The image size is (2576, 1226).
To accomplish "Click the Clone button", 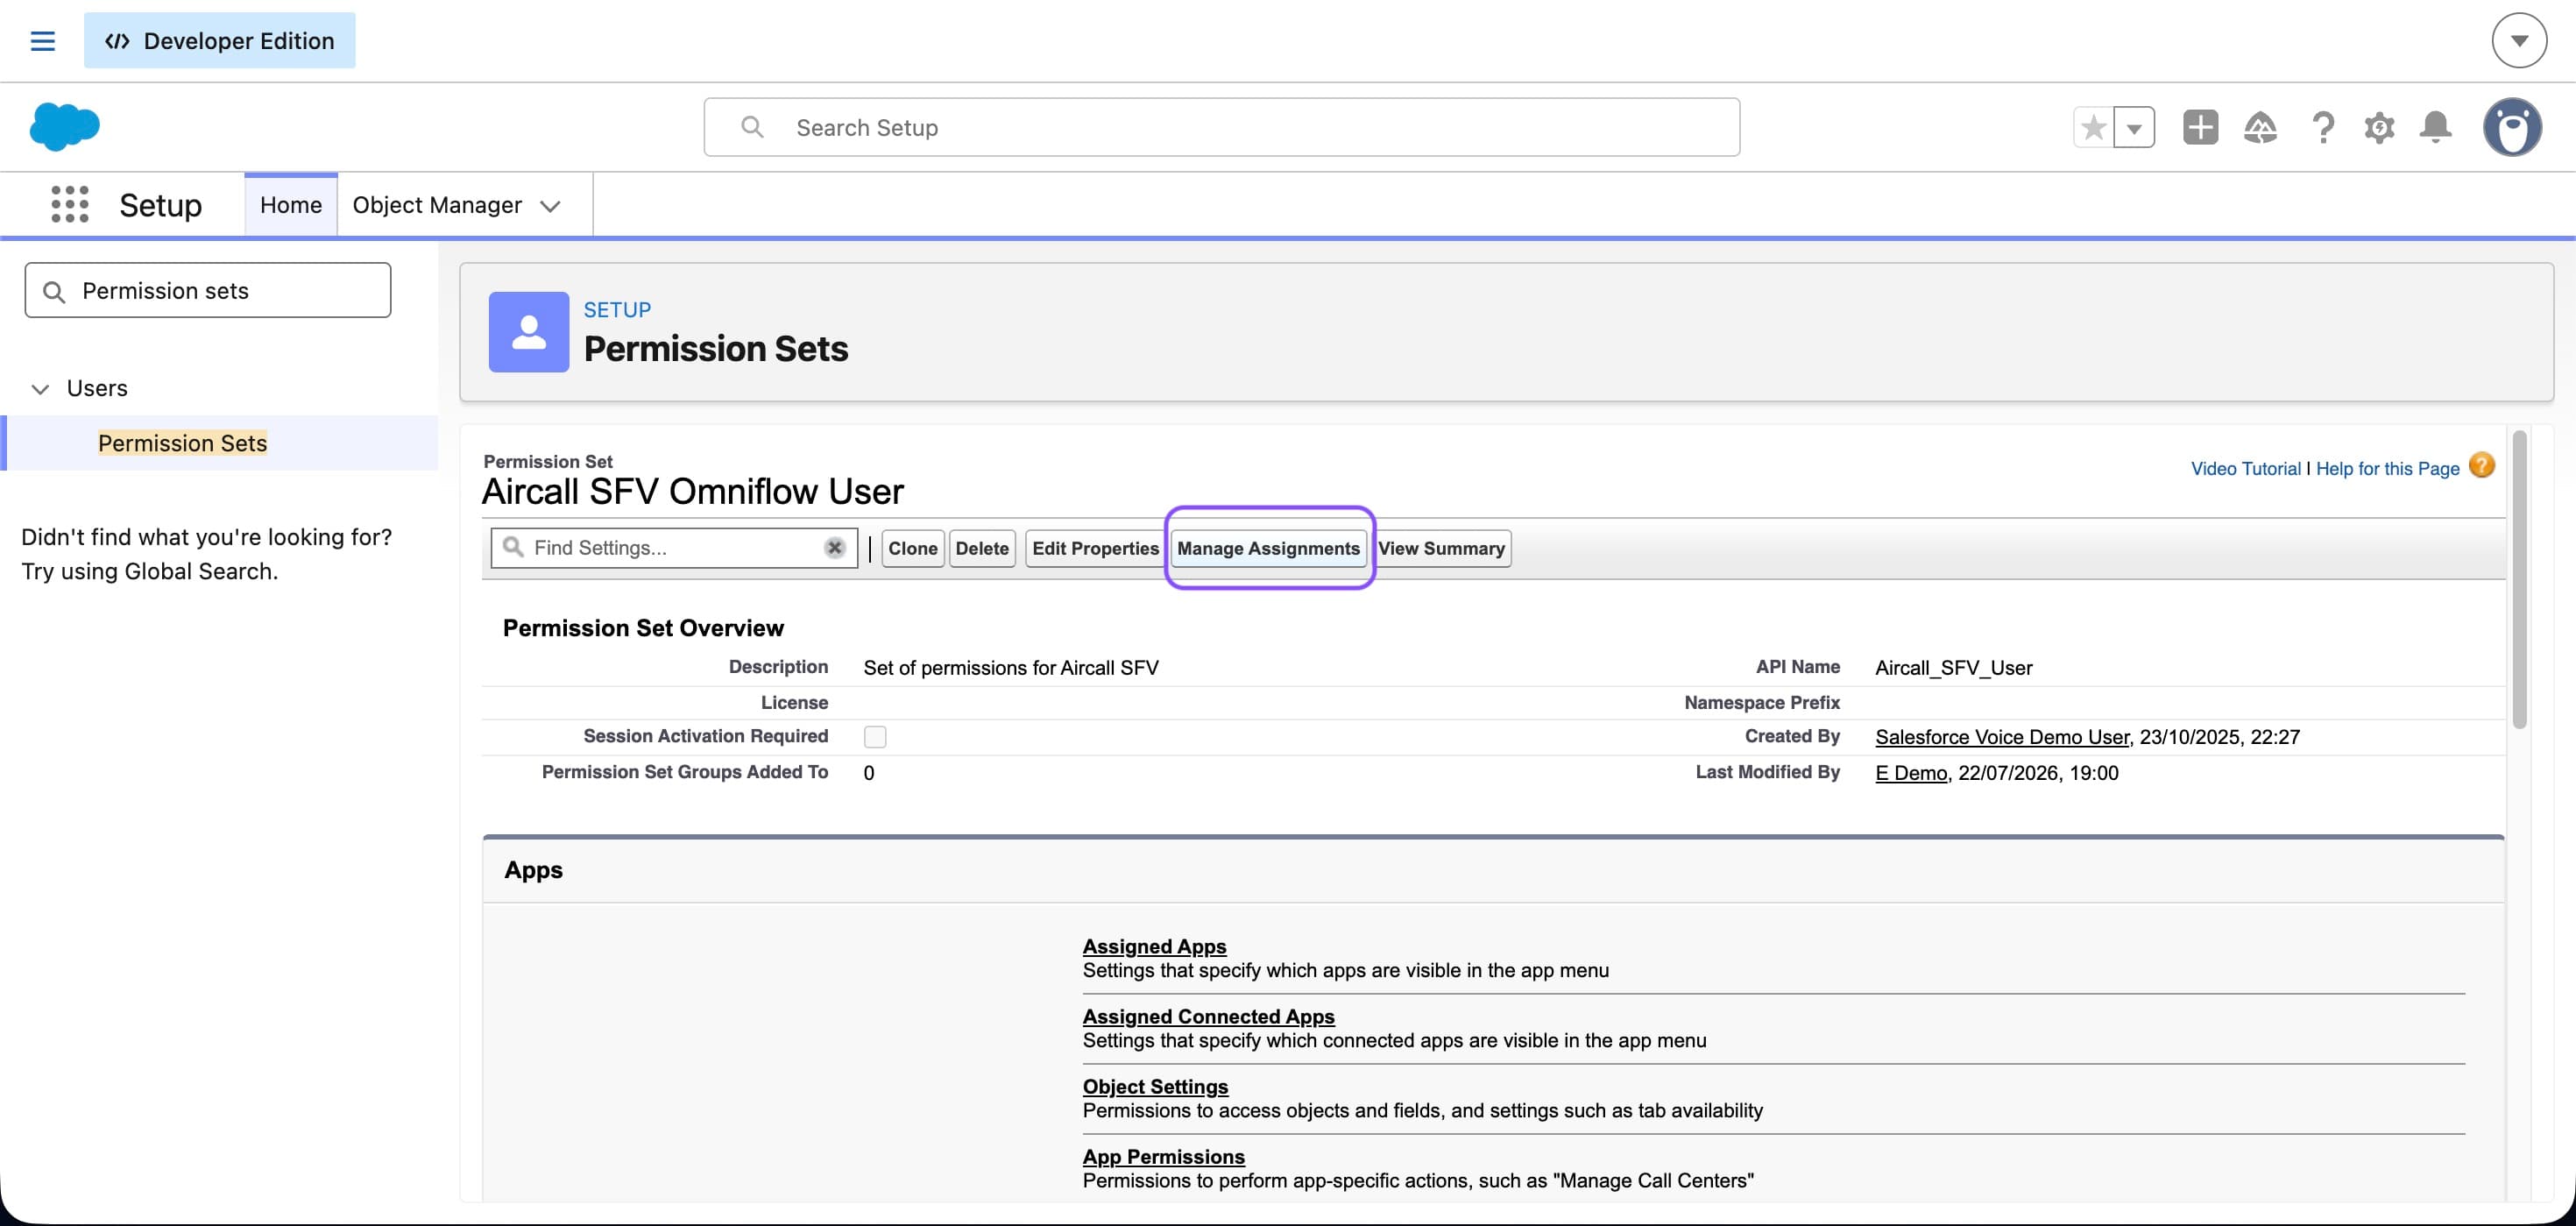I will (912, 548).
